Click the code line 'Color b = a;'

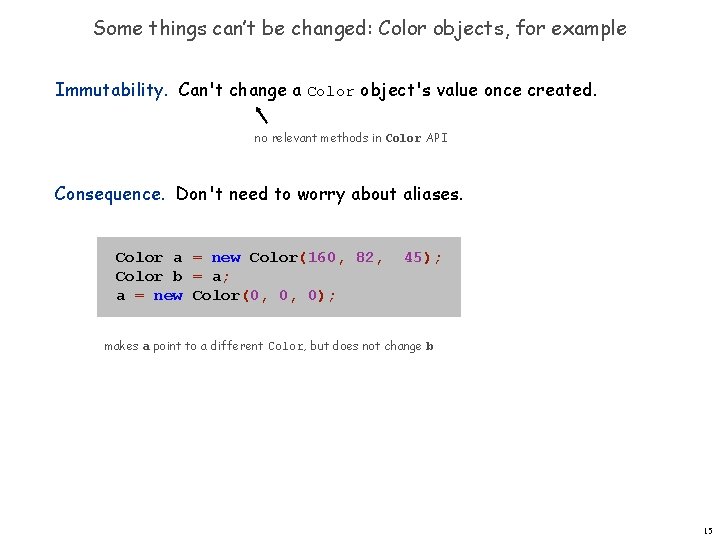tap(172, 276)
